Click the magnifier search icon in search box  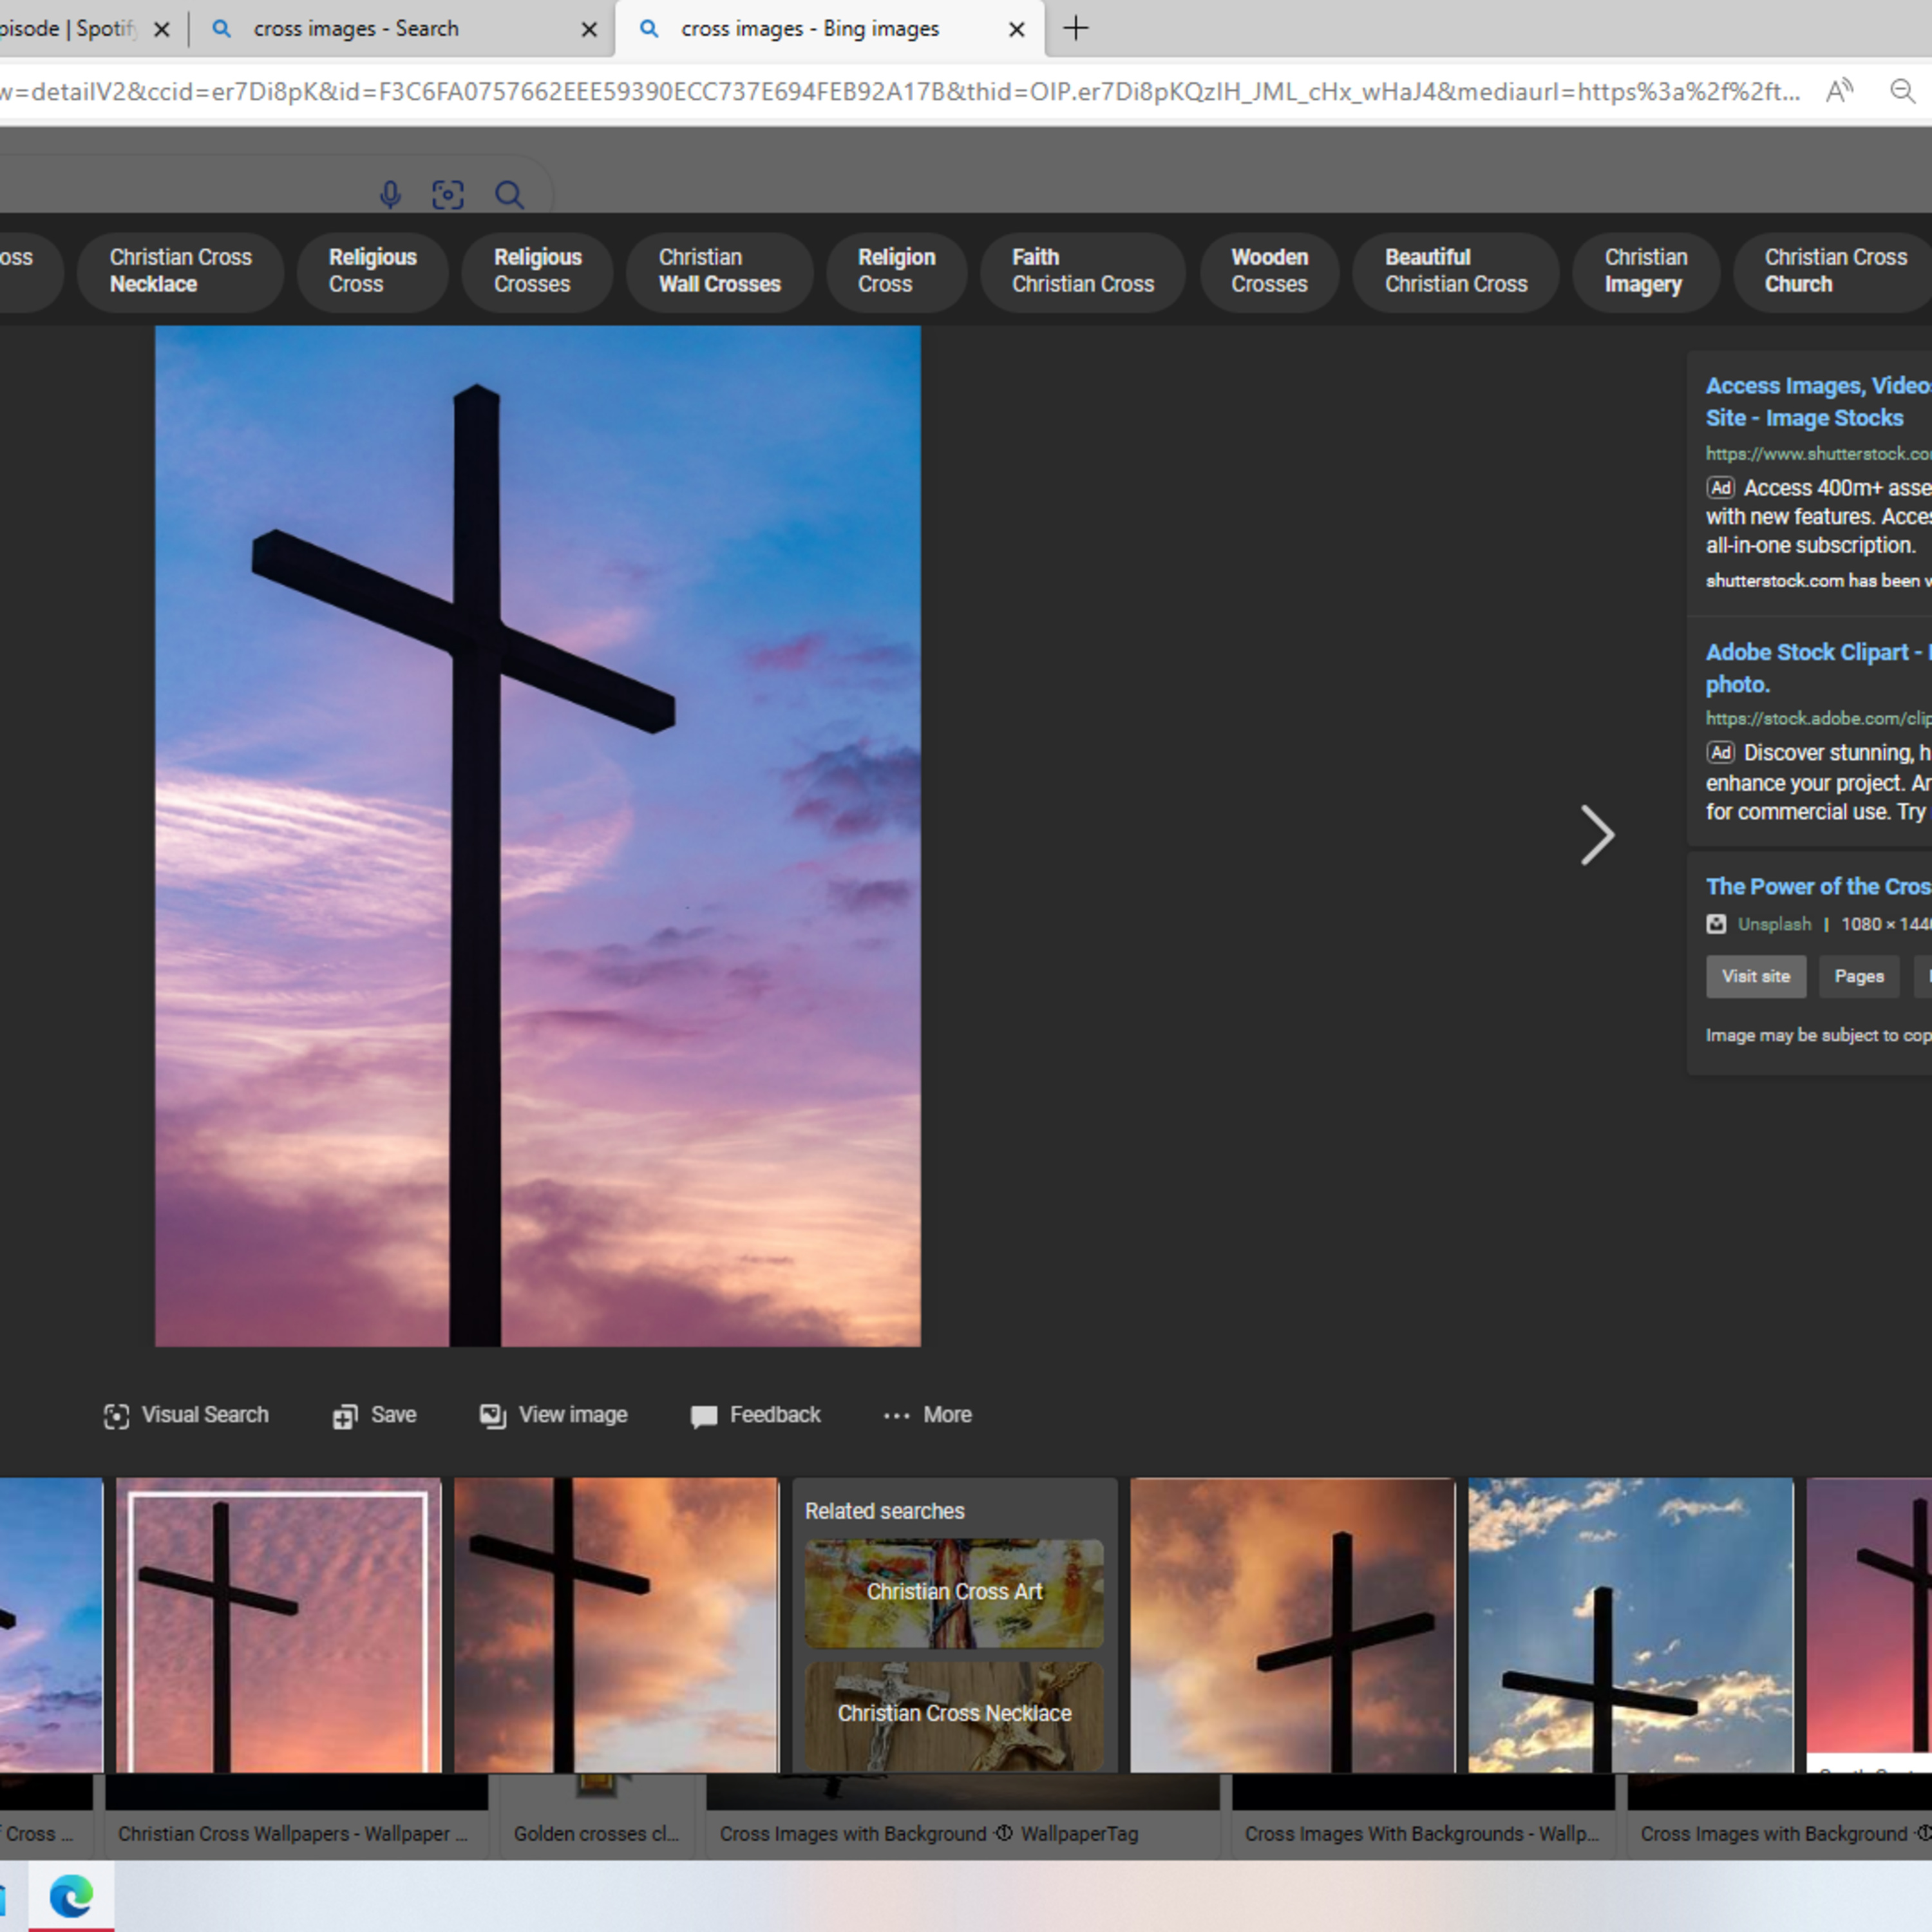coord(509,194)
